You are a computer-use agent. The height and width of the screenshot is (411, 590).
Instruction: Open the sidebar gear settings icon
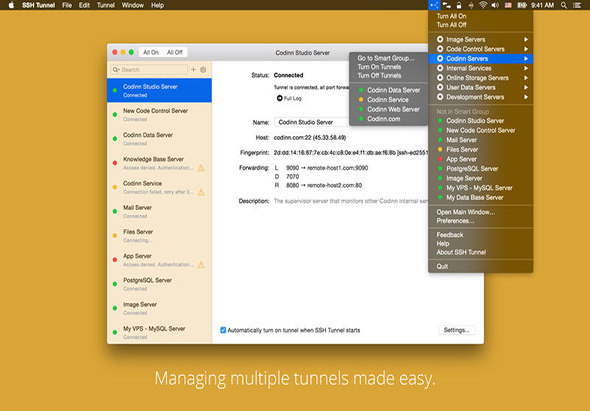203,70
